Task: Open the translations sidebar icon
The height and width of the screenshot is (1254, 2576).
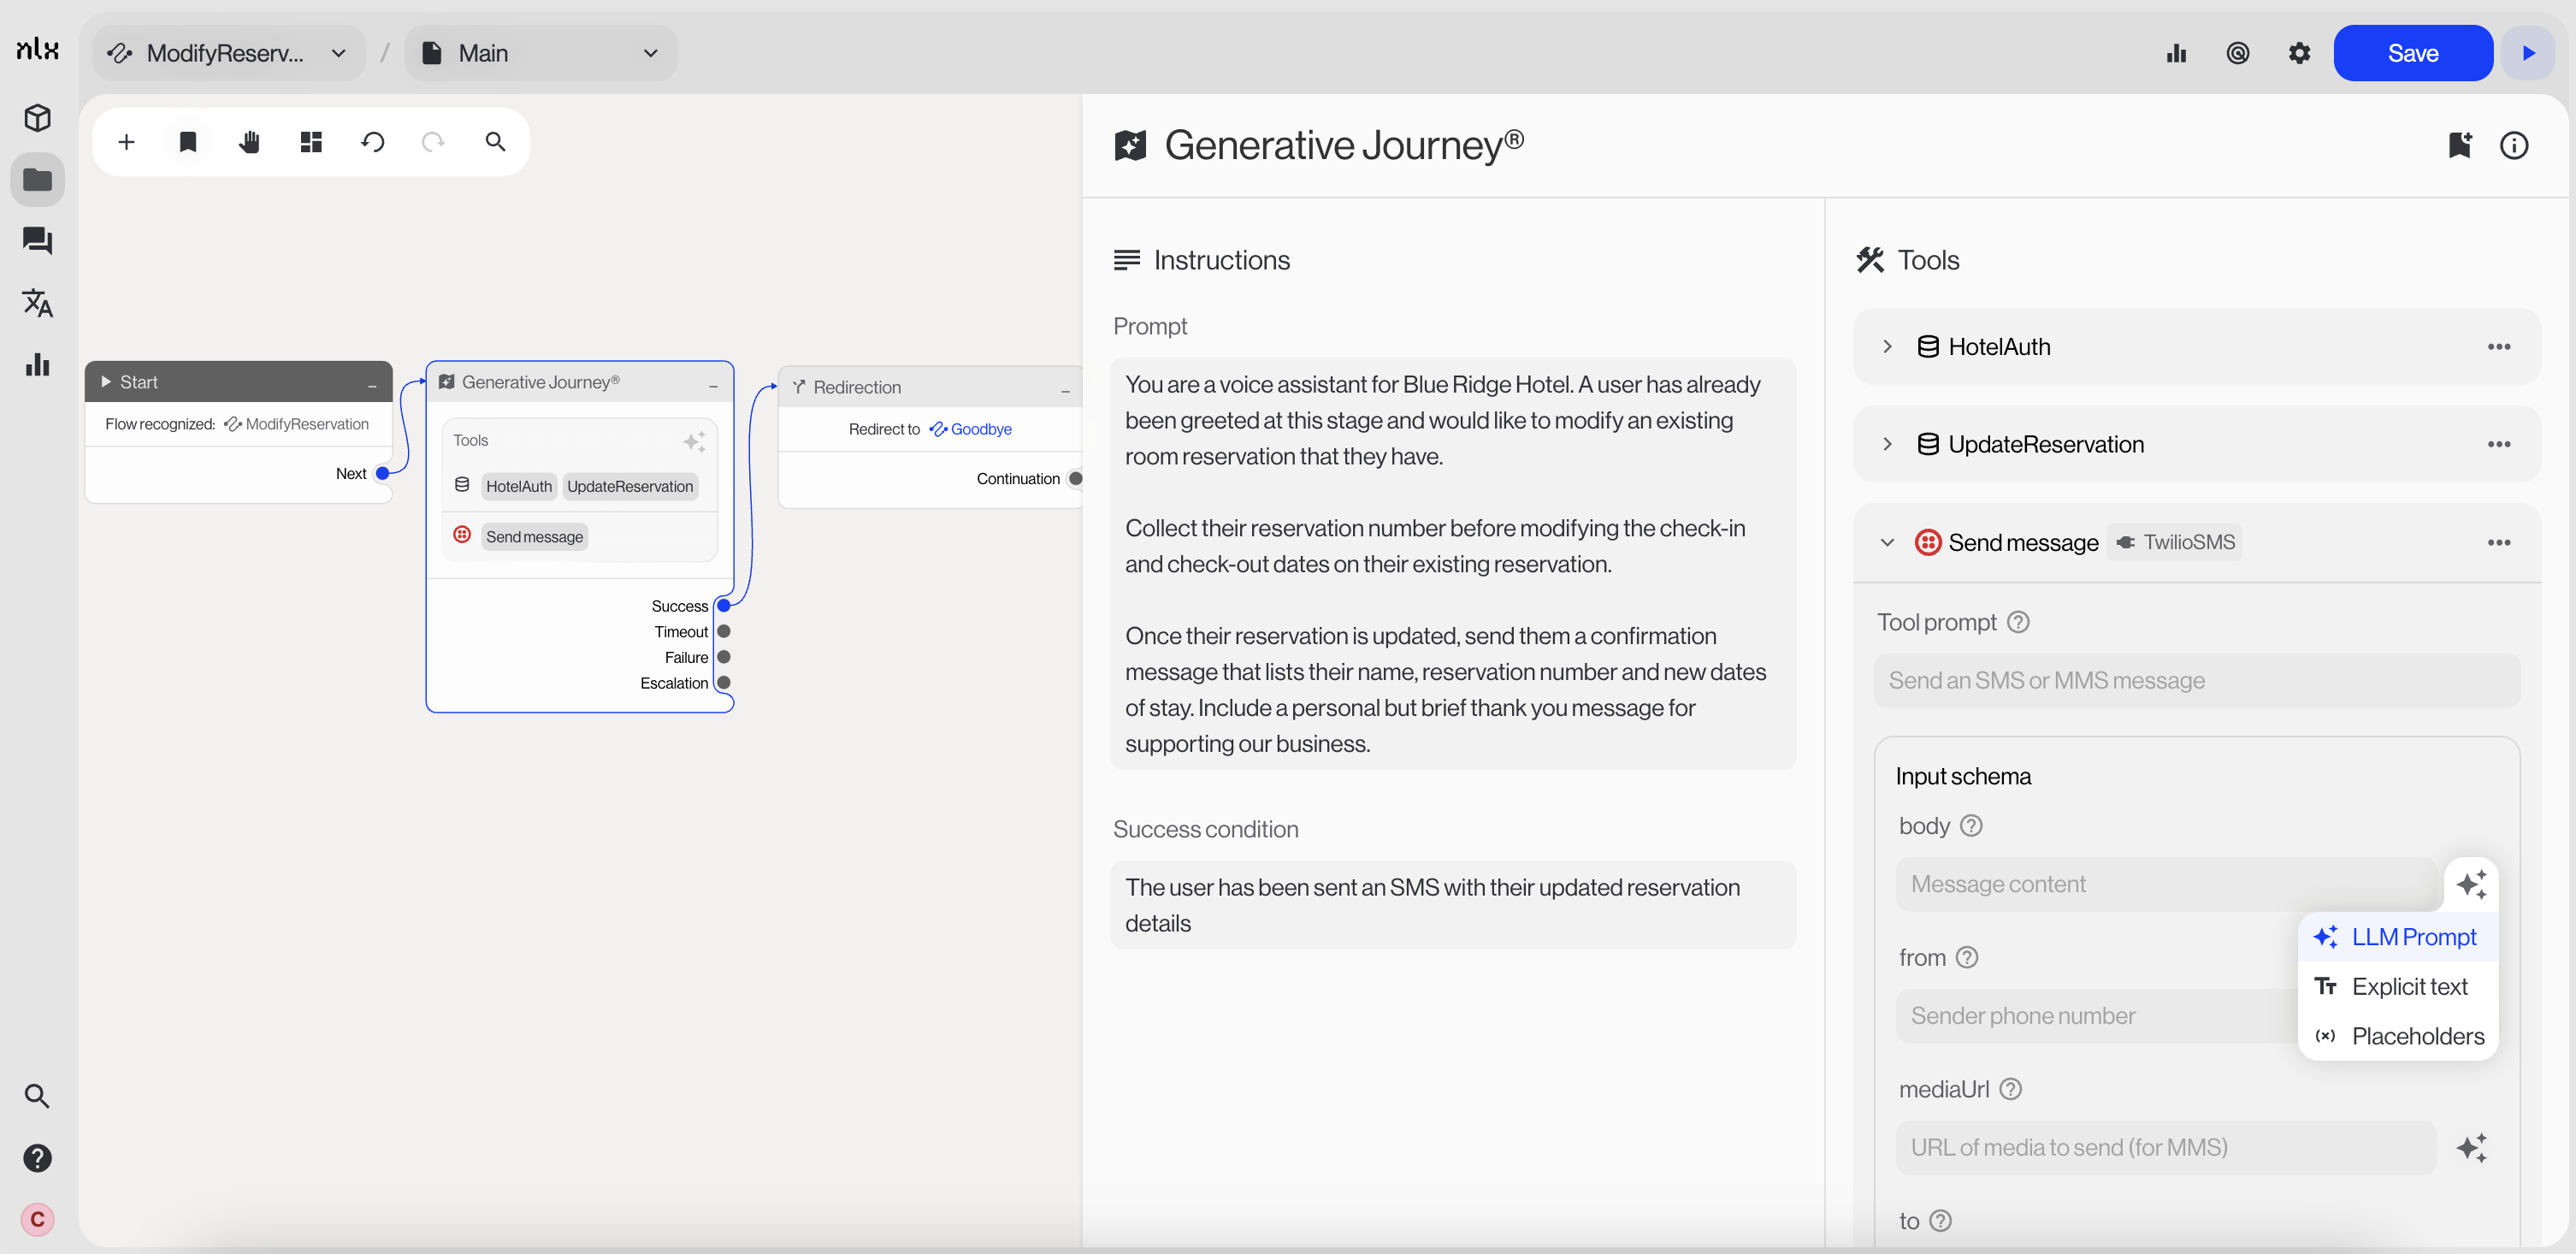Action: pyautogui.click(x=37, y=302)
